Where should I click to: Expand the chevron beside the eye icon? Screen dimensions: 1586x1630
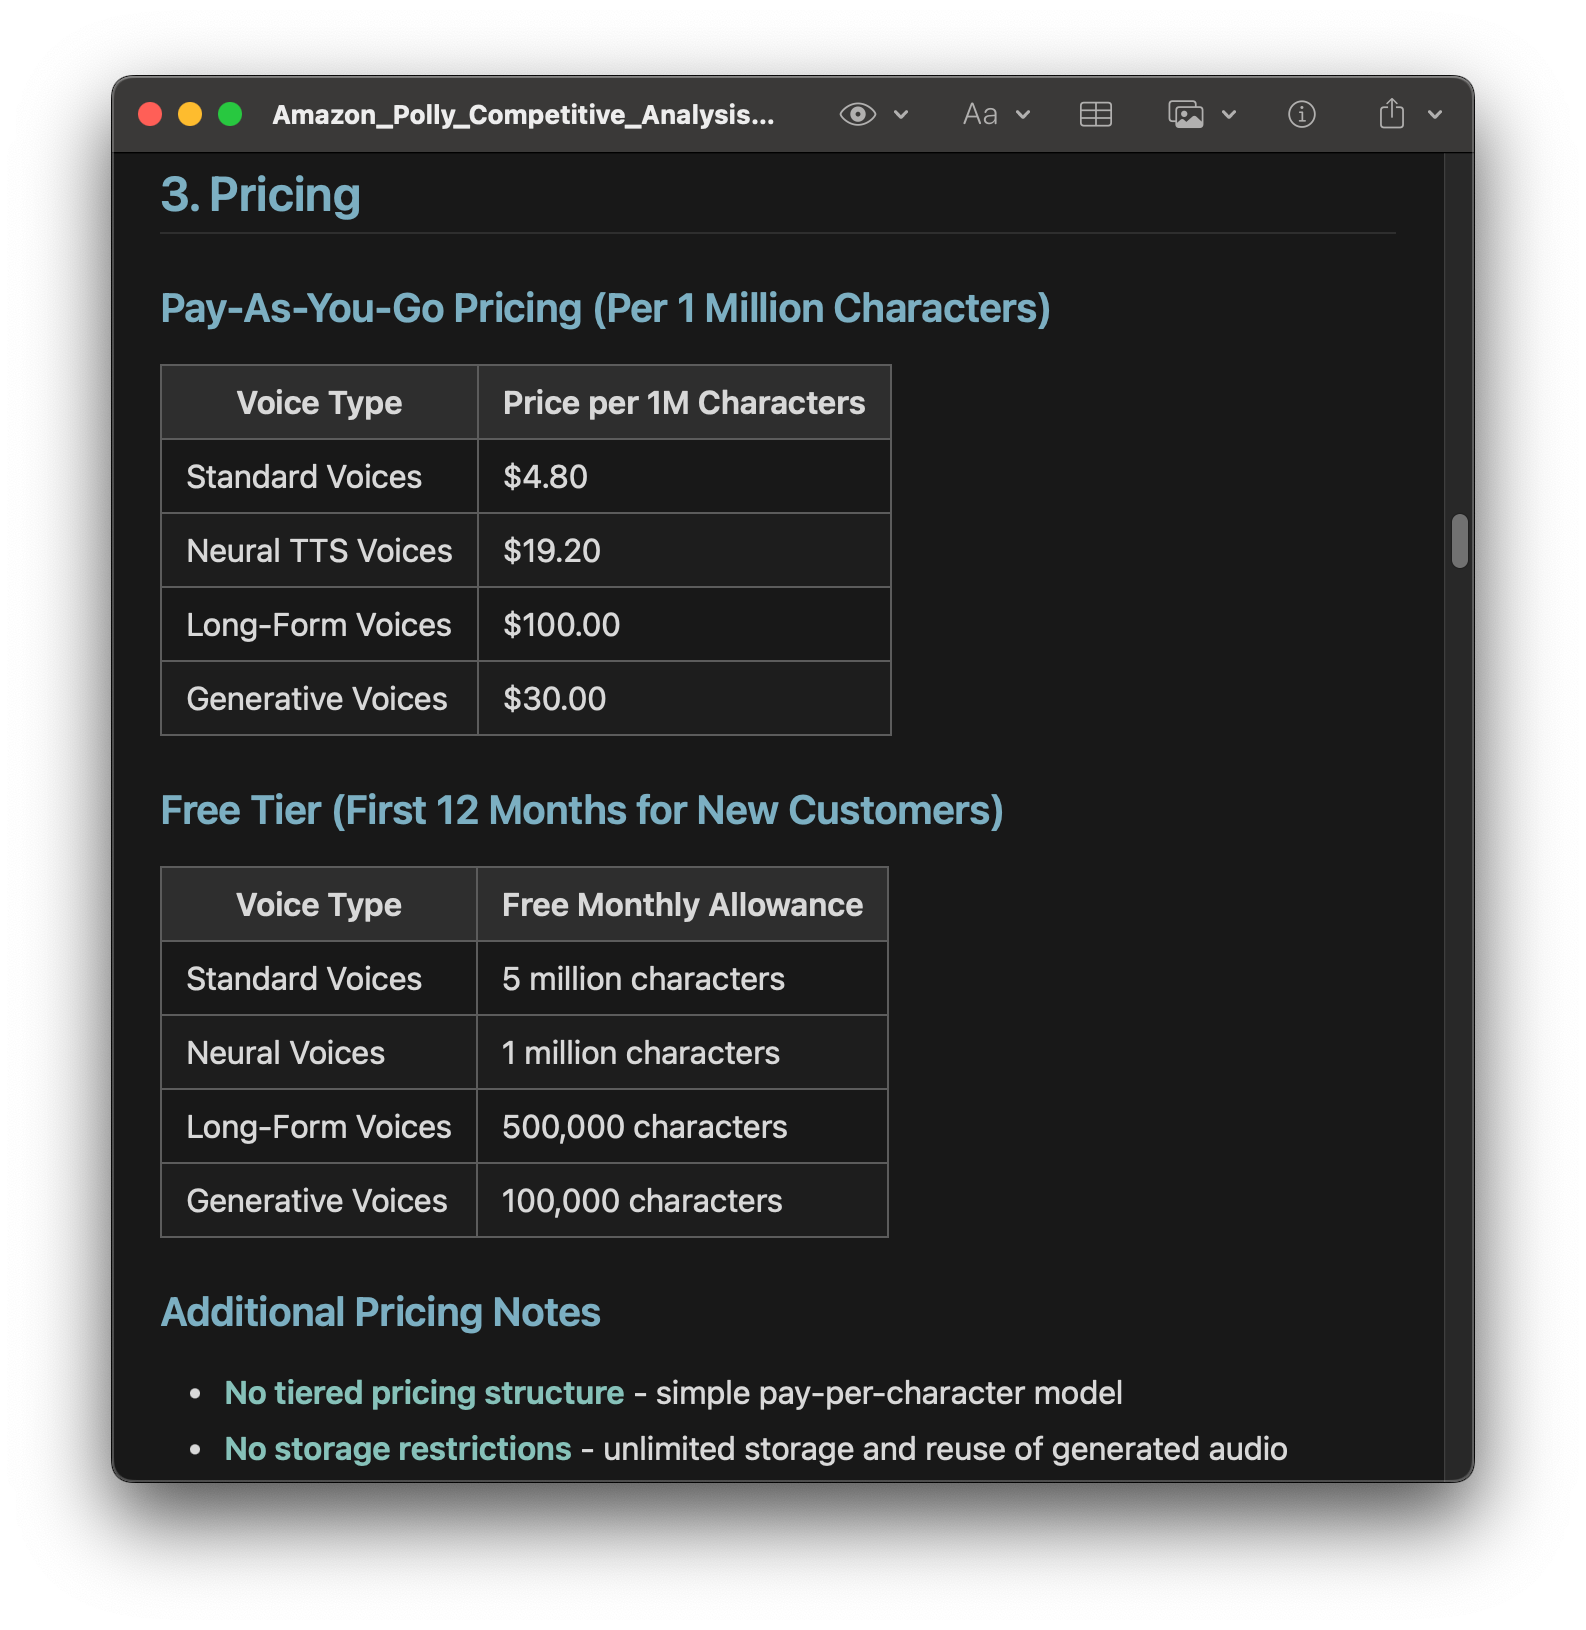[x=901, y=115]
